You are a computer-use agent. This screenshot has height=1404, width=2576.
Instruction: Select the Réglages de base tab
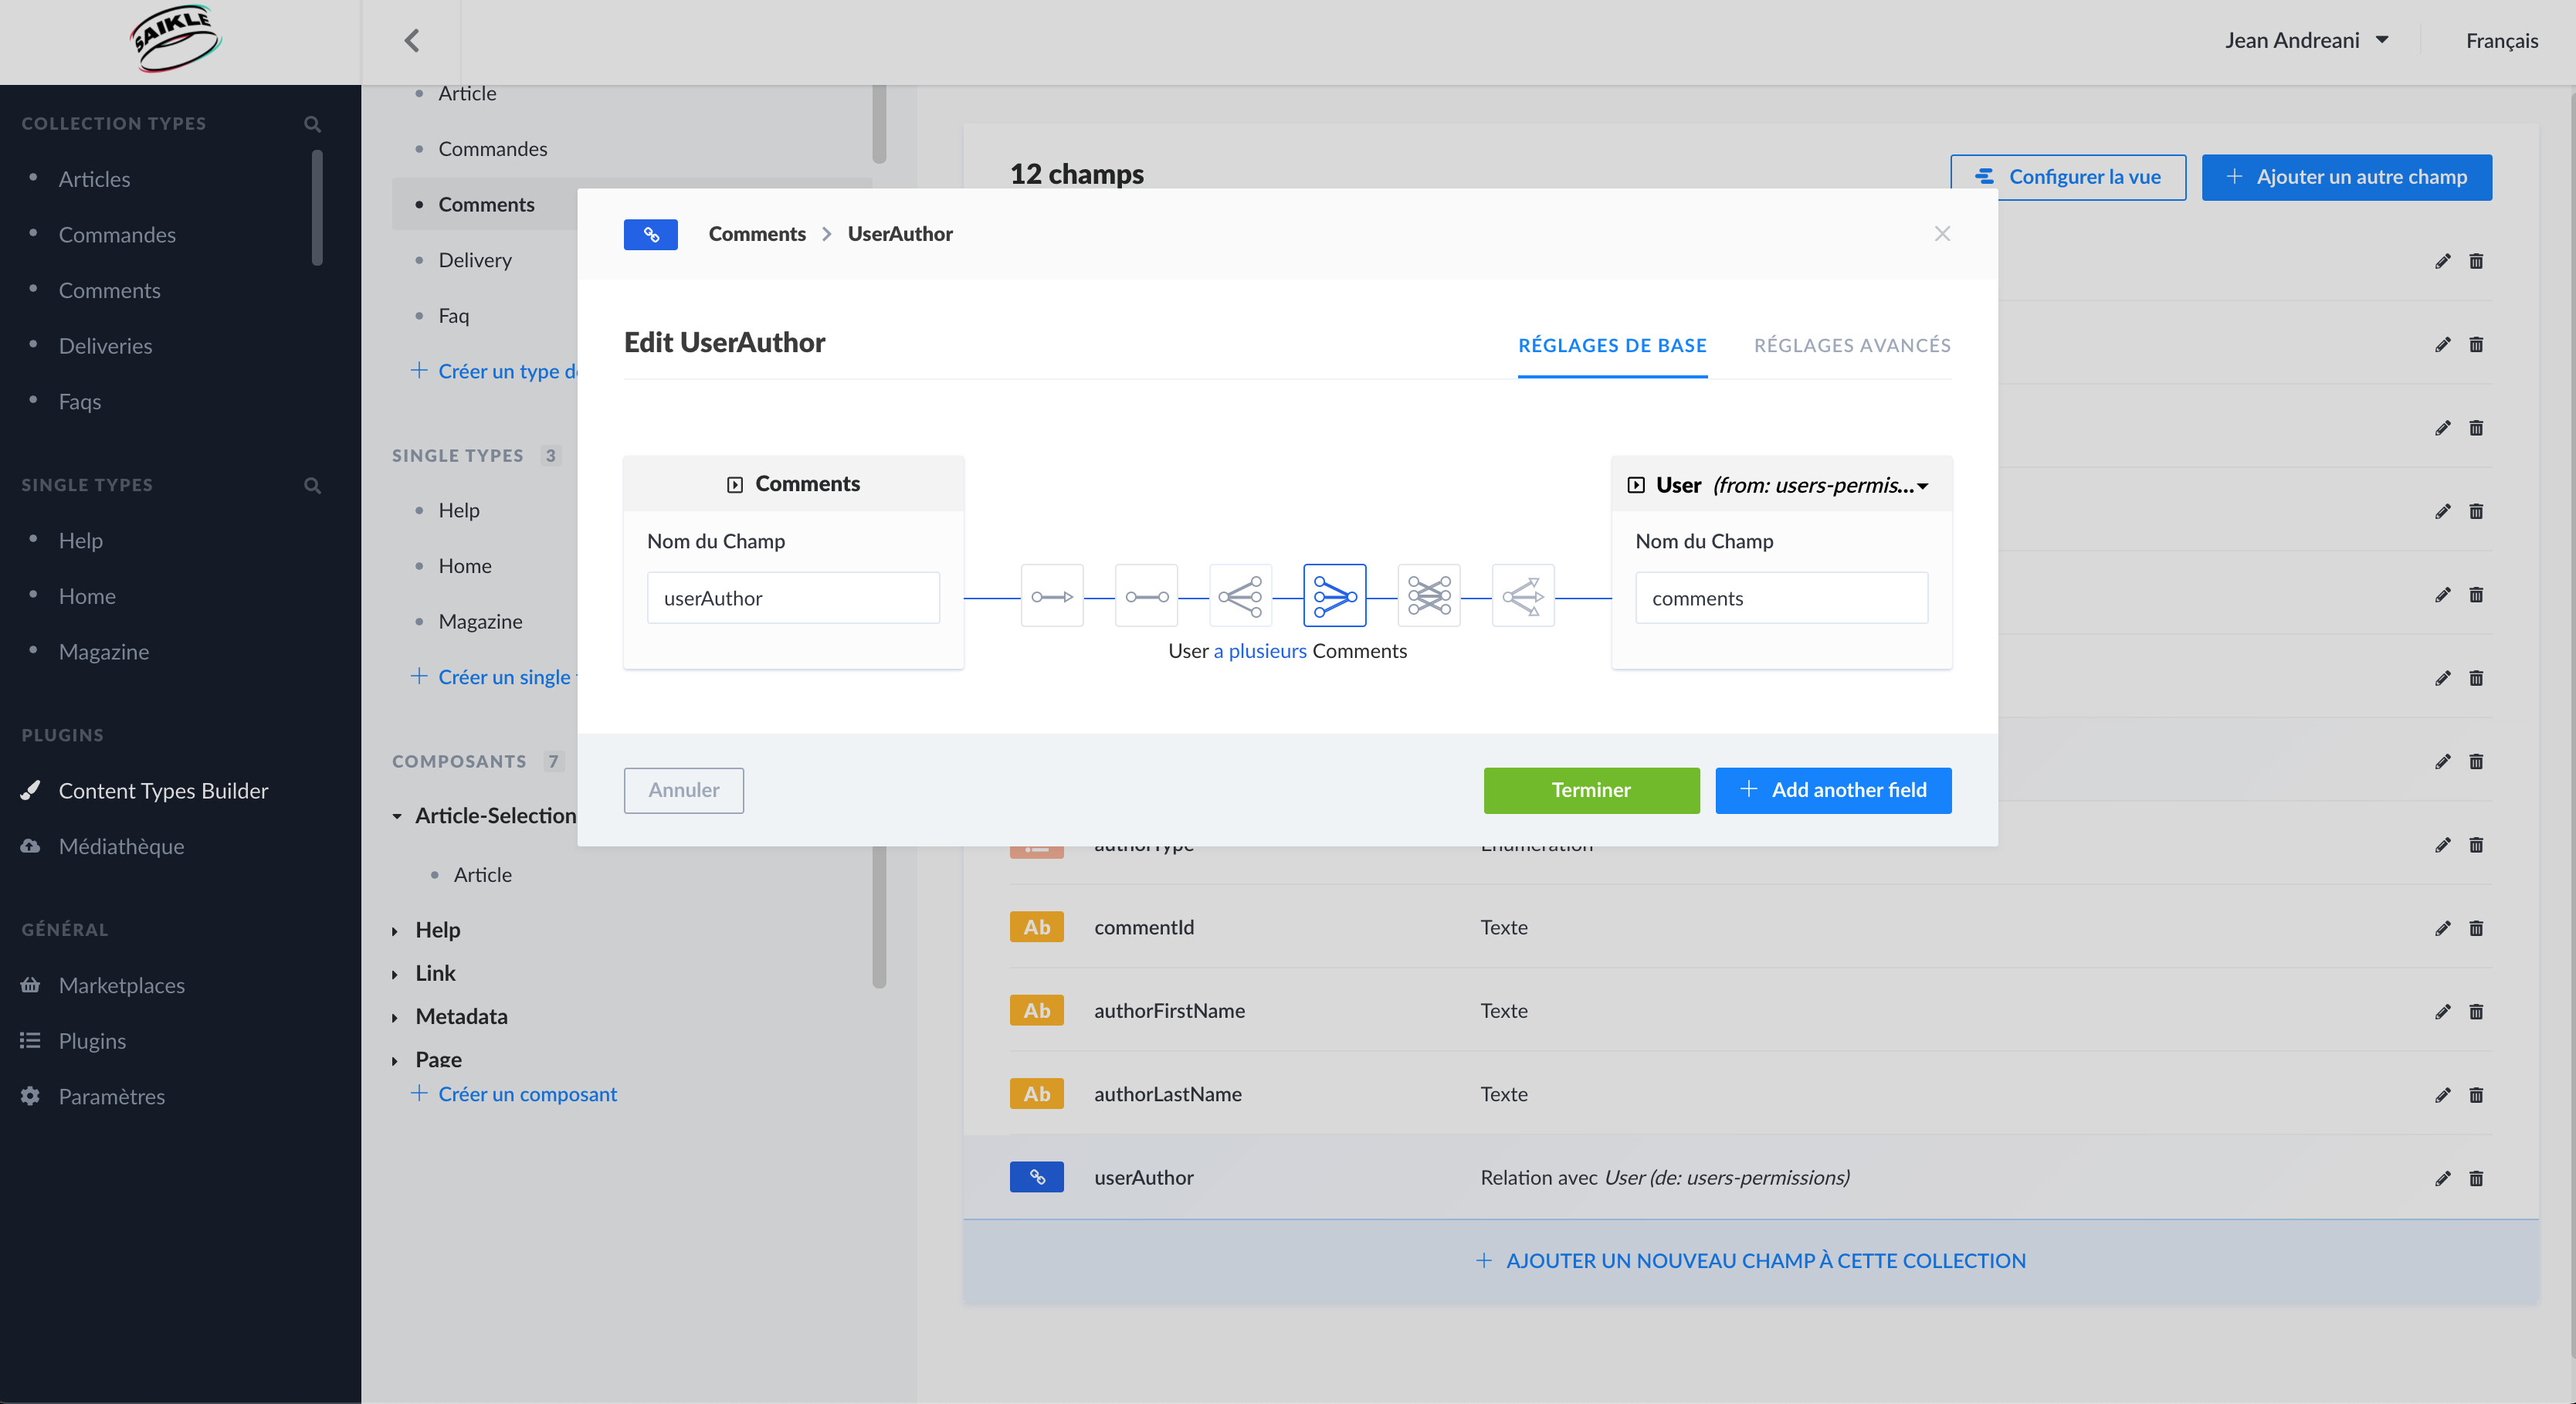click(1611, 346)
